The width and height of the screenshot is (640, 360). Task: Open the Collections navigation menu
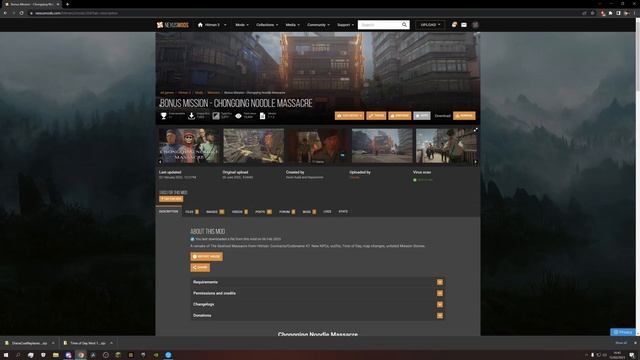tap(267, 25)
